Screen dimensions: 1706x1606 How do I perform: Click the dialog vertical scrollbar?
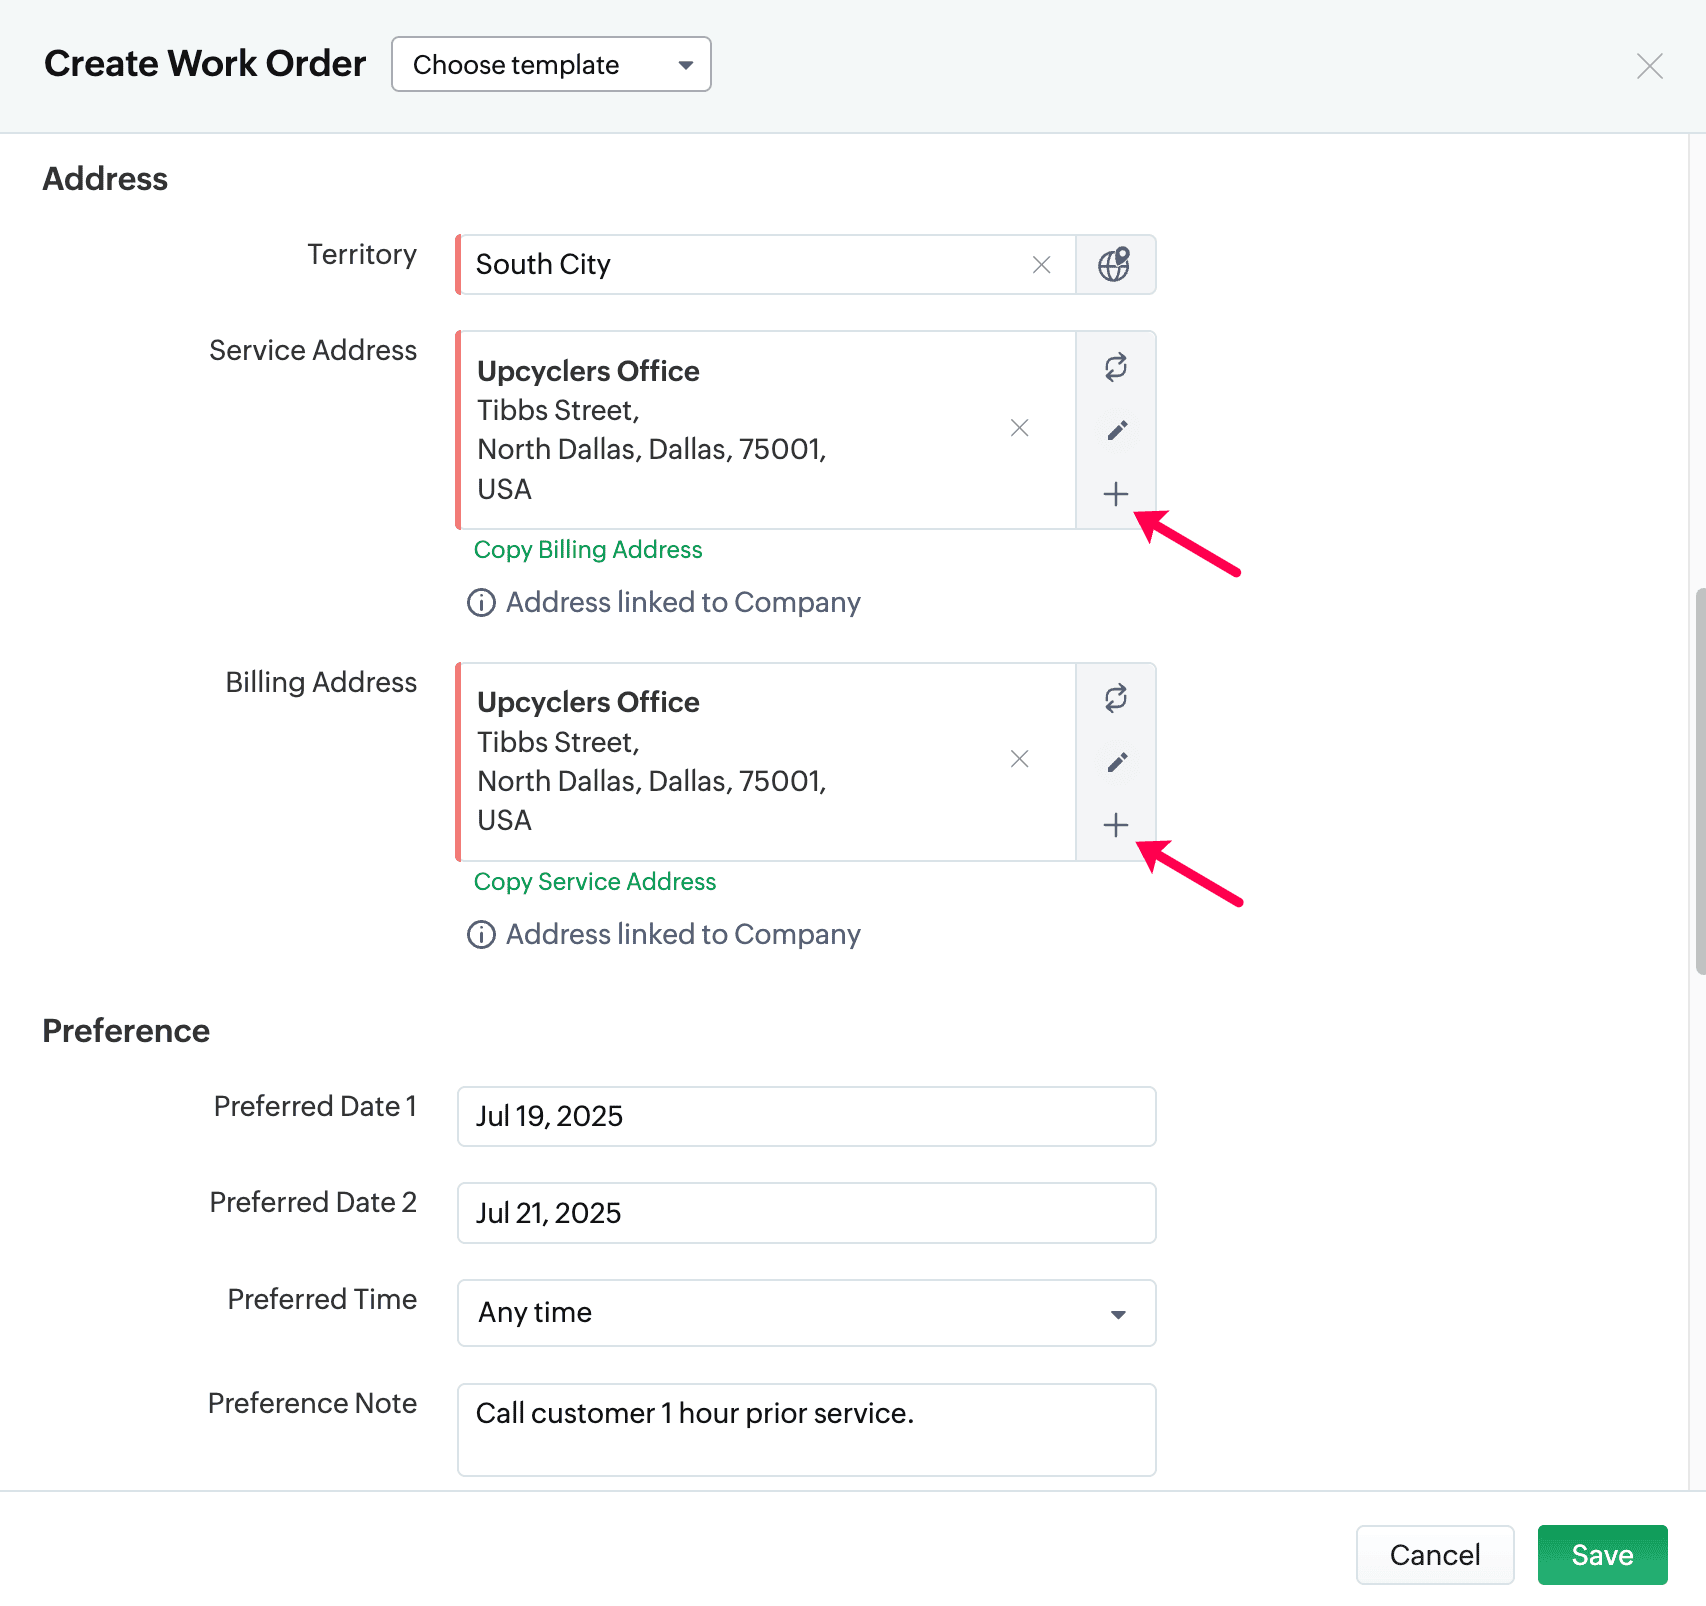coord(1699,781)
